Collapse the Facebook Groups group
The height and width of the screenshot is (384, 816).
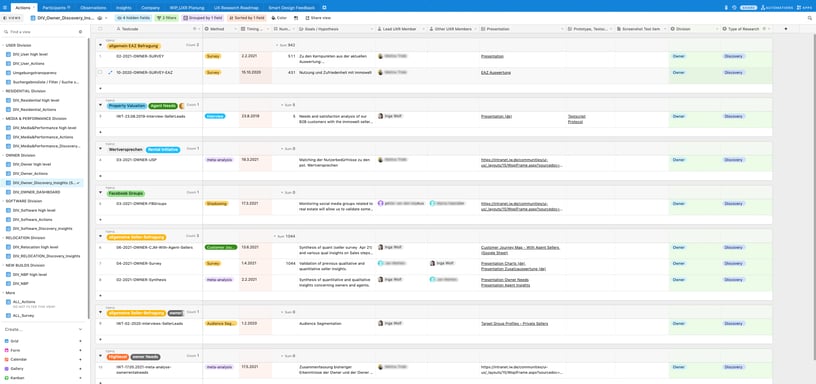click(100, 193)
